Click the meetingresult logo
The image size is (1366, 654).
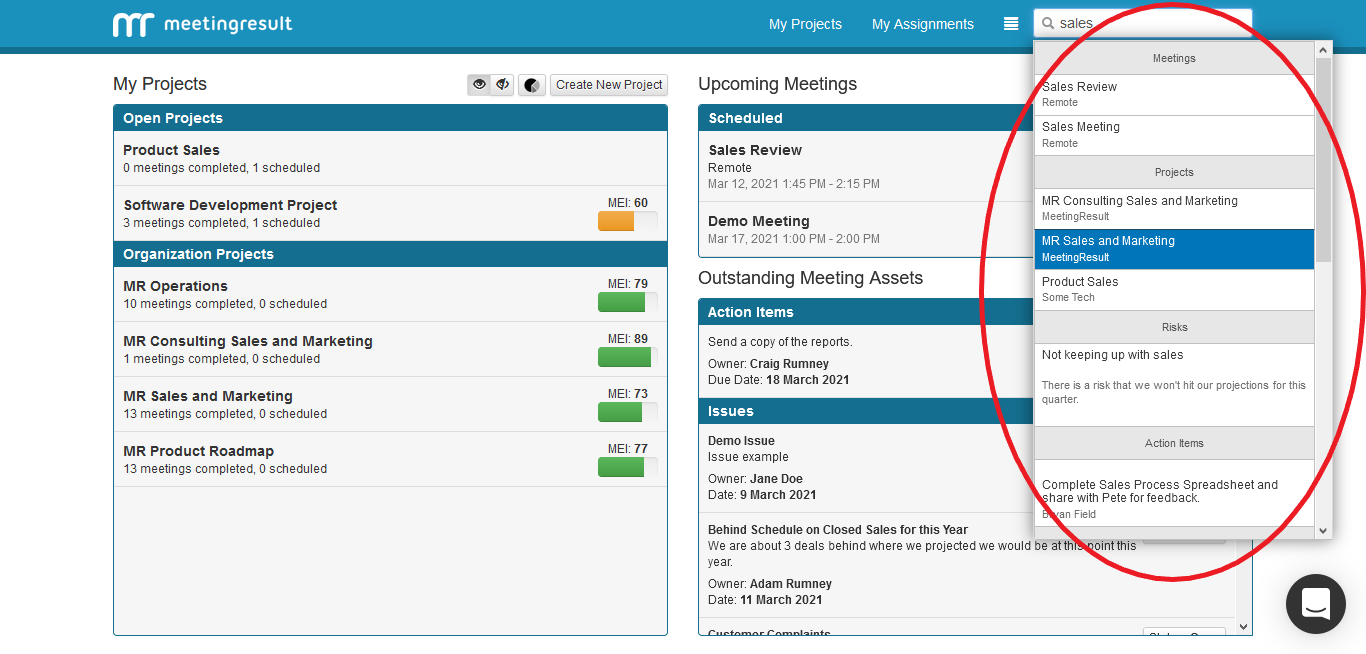(203, 24)
